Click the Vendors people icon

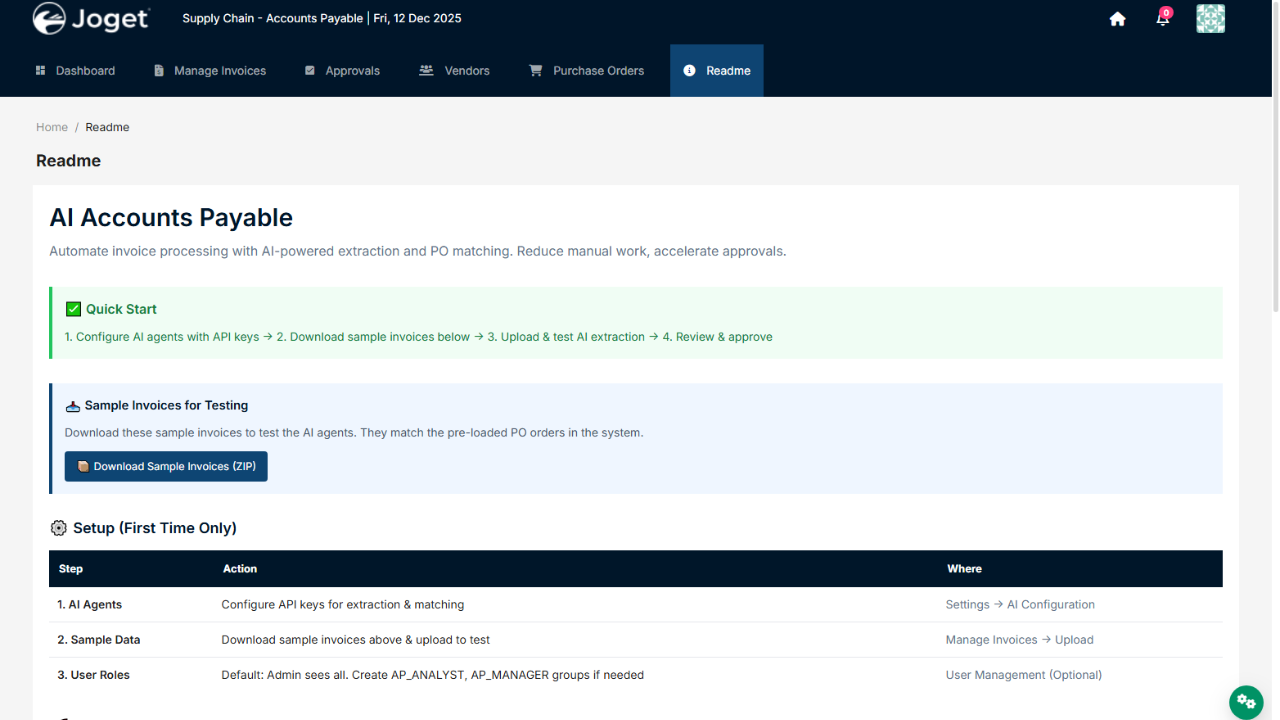[x=426, y=71]
